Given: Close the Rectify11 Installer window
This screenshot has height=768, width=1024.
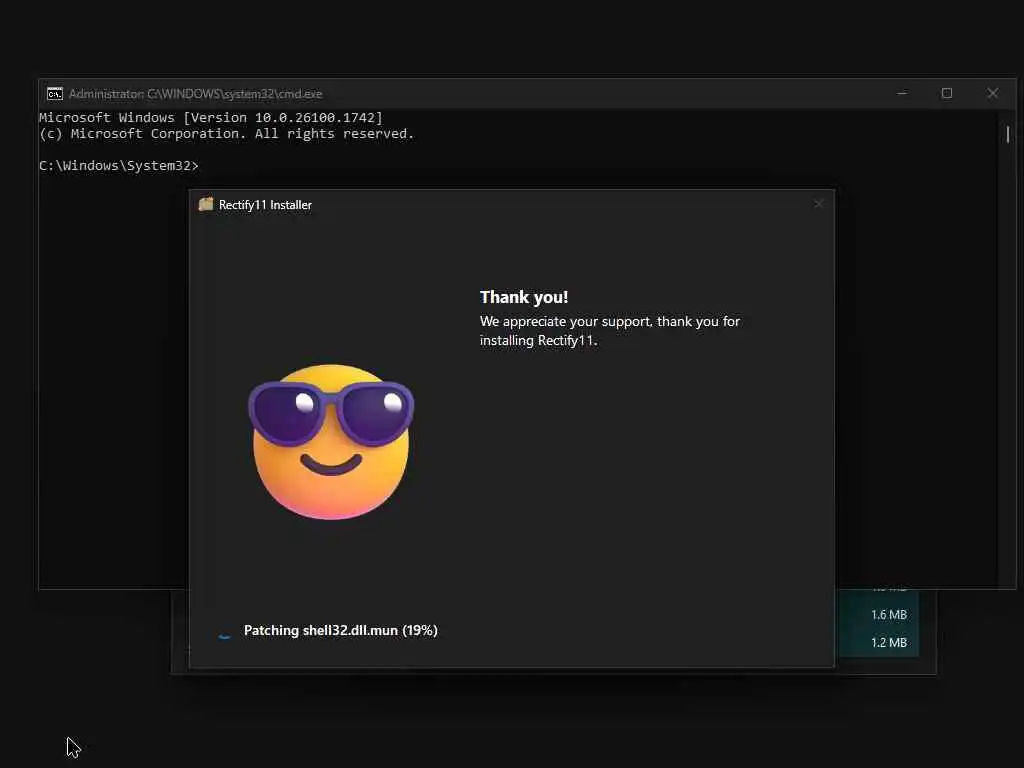Looking at the screenshot, I should pyautogui.click(x=818, y=204).
